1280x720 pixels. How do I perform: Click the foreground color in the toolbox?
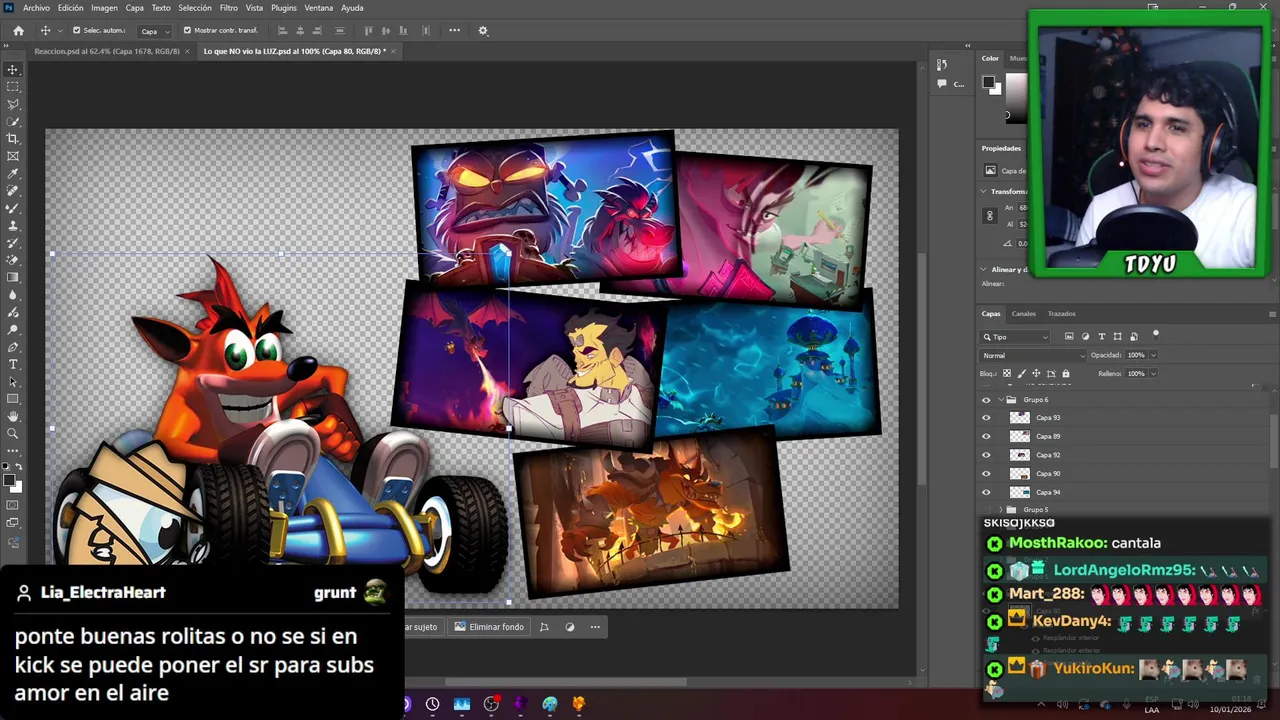point(9,480)
